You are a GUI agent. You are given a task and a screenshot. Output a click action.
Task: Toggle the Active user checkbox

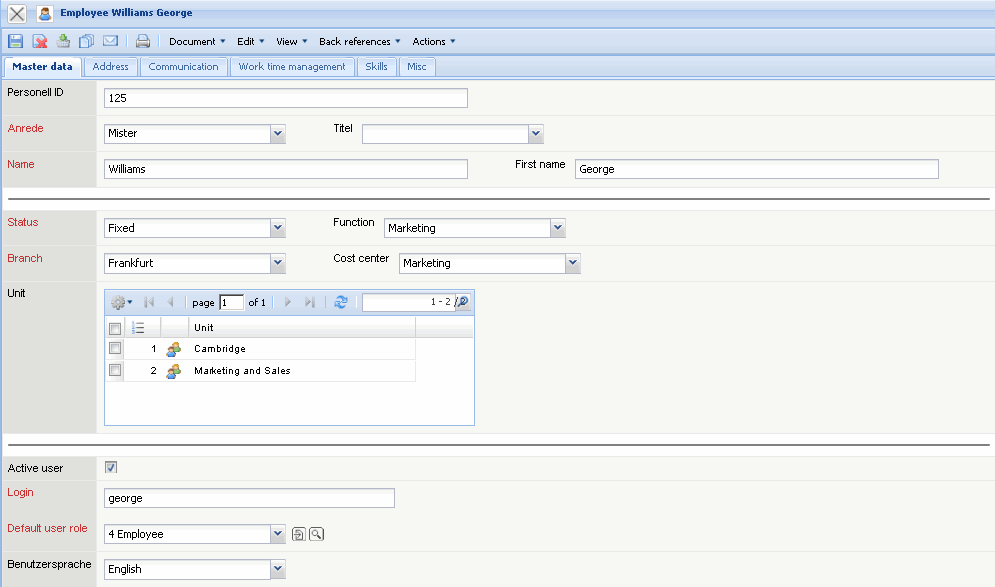(111, 467)
